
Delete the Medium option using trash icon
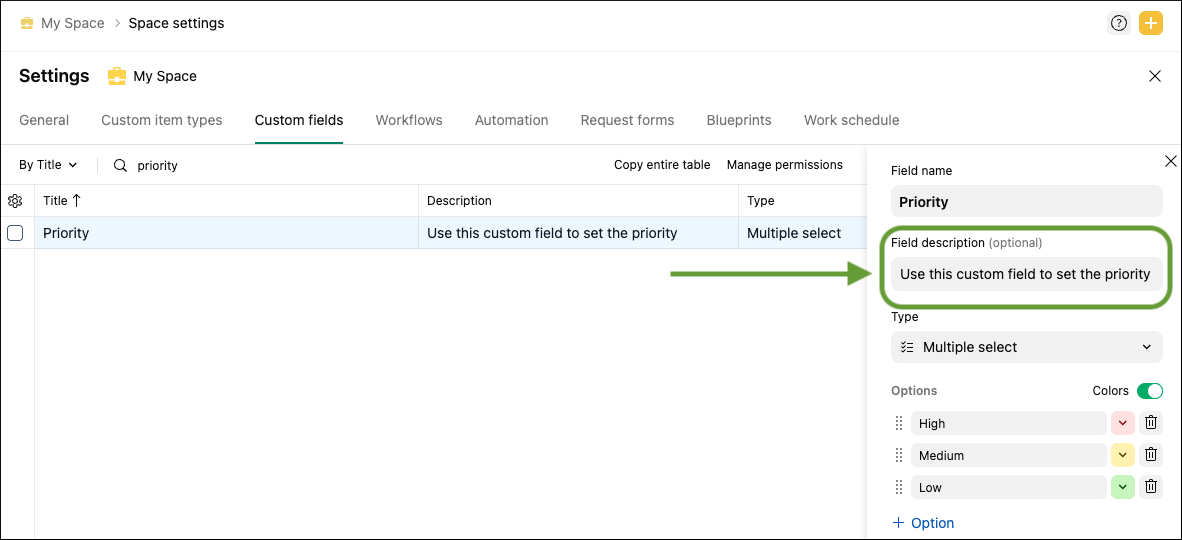pos(1151,455)
